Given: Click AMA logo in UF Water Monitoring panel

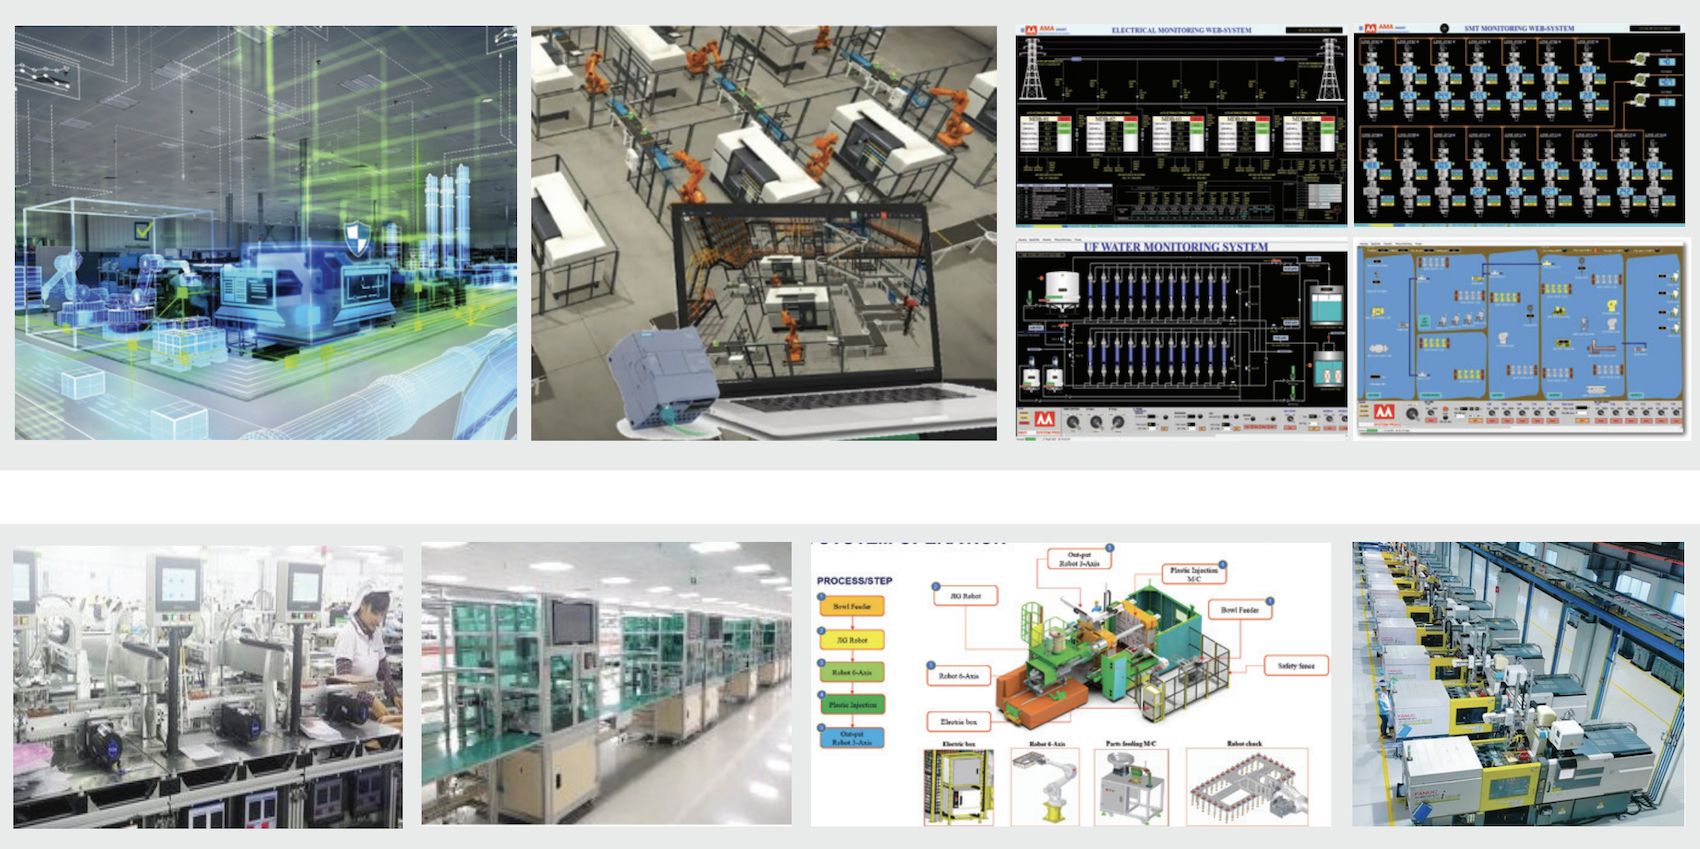Looking at the screenshot, I should click(1044, 420).
